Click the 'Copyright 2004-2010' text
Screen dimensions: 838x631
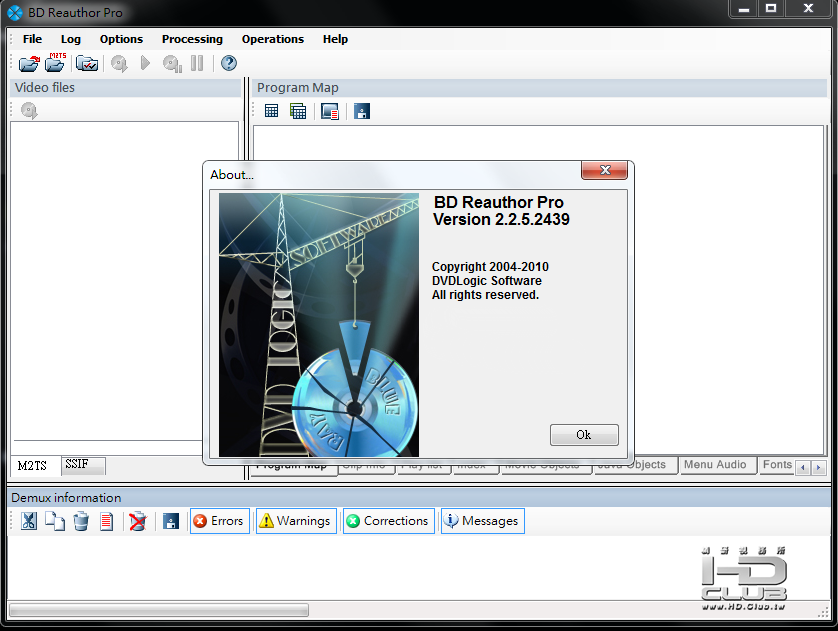(490, 267)
